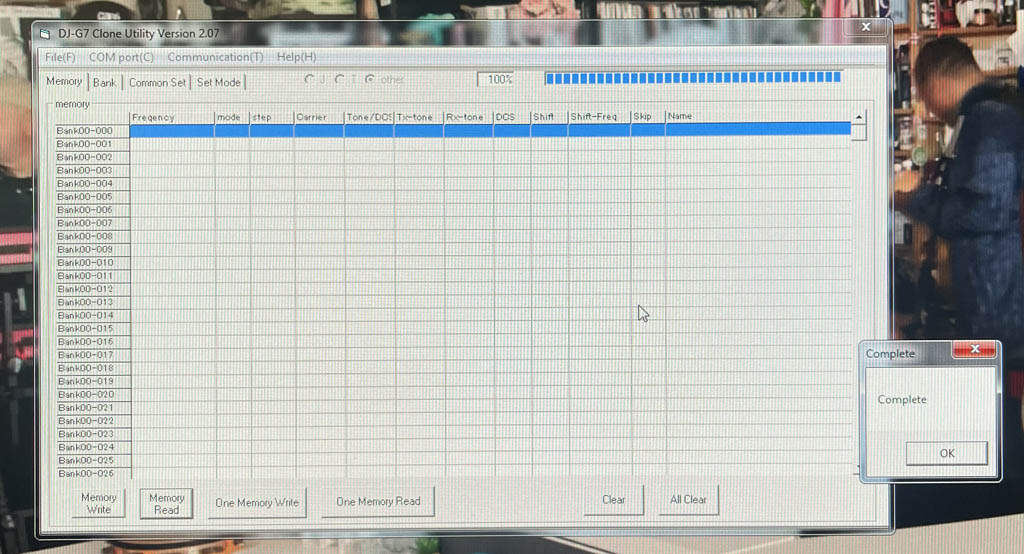Click the Freqency column header
1024x554 pixels.
(172, 117)
